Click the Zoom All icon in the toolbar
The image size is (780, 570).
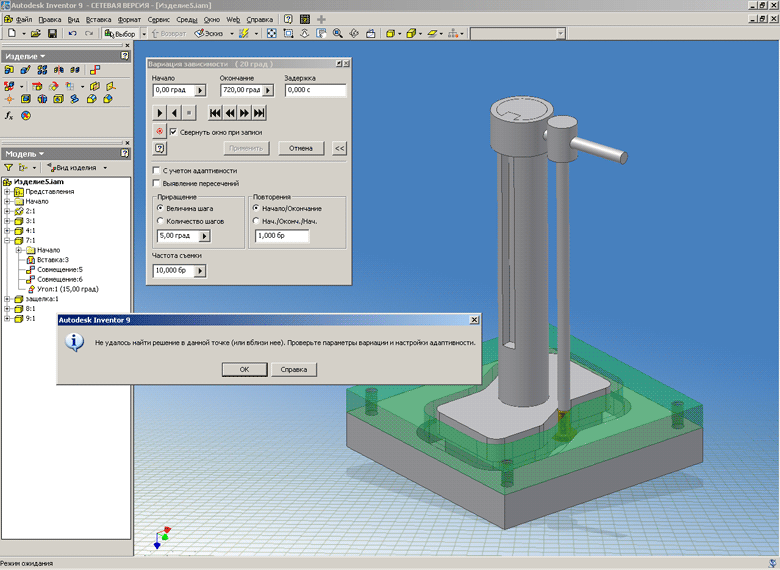coord(272,33)
